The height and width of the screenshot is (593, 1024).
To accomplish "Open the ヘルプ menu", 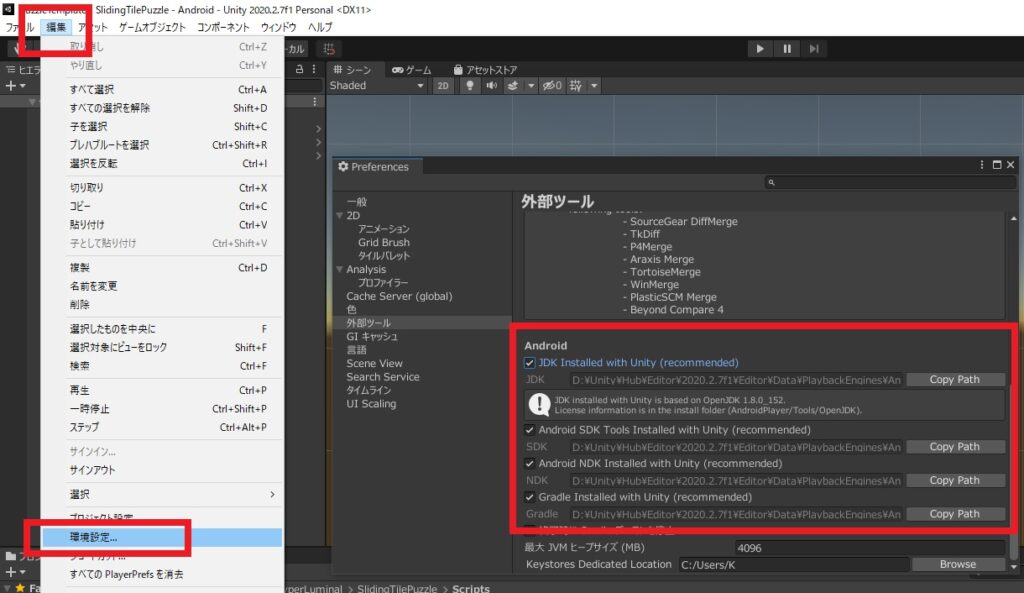I will [x=320, y=27].
